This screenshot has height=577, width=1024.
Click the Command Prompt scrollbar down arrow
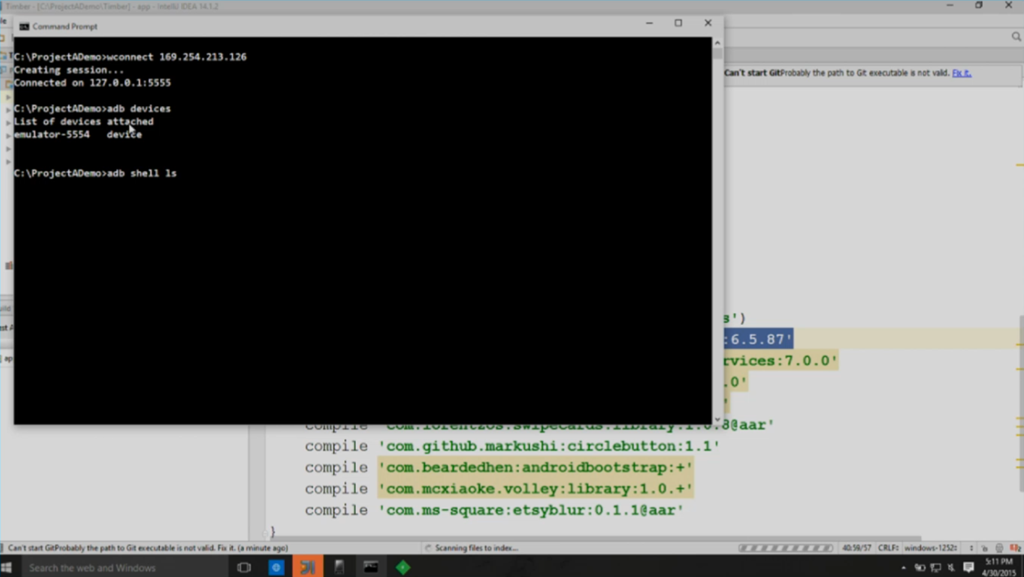[717, 420]
